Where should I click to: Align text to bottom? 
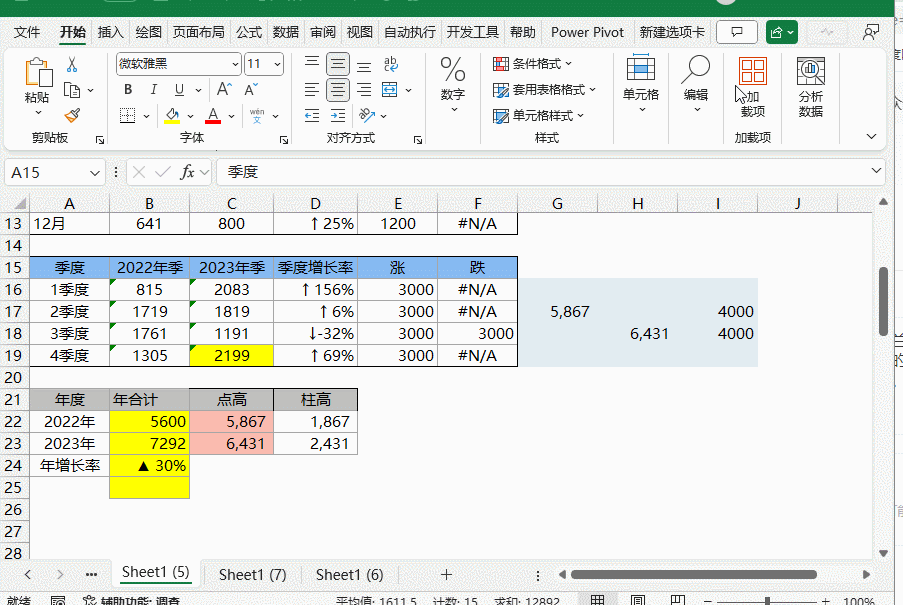point(364,66)
